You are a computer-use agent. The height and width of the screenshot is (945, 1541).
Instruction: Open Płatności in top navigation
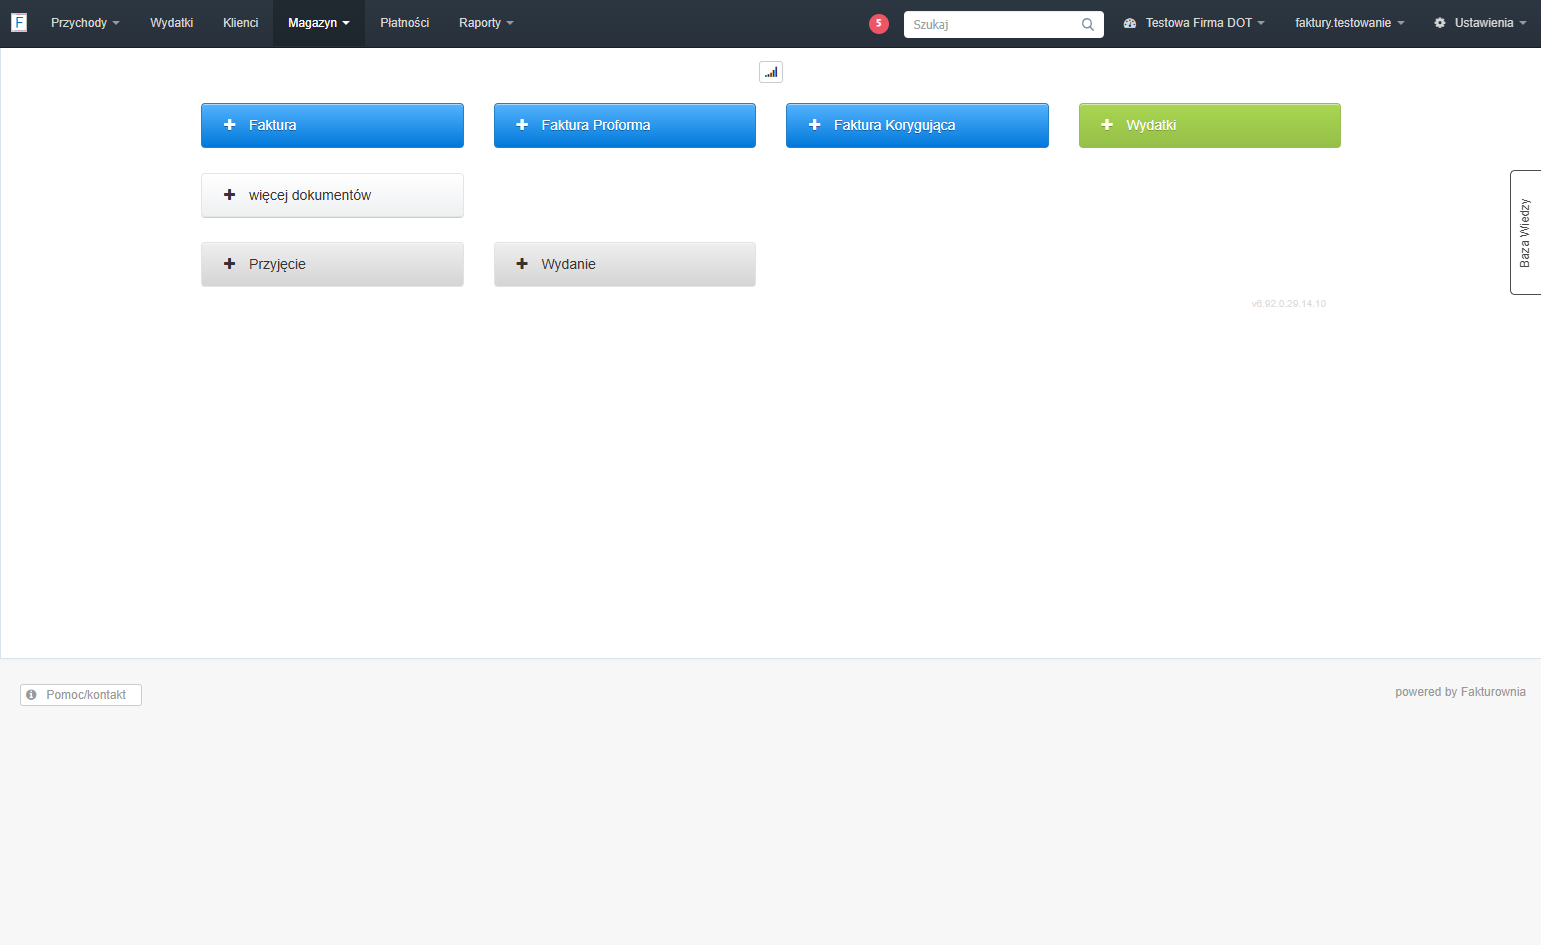(405, 23)
